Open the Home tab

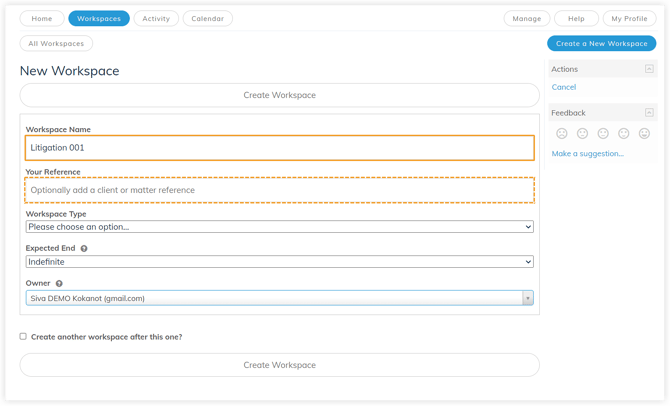point(42,18)
